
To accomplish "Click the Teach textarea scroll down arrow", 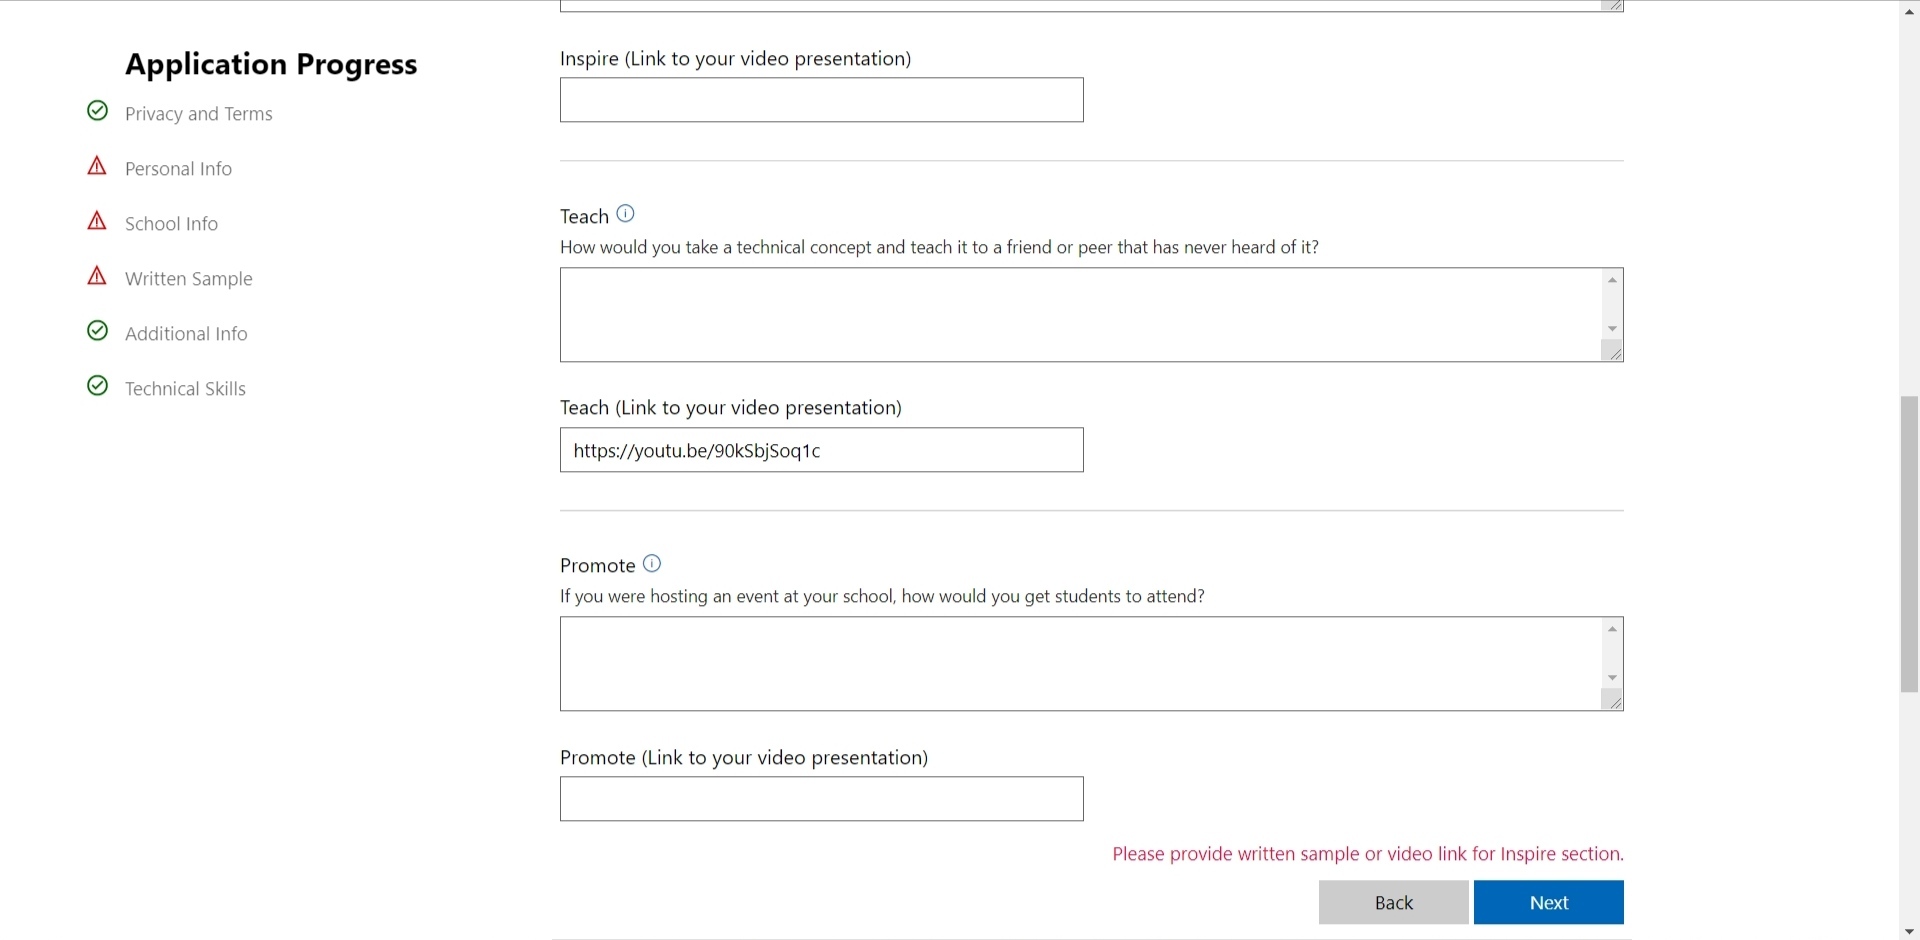I will click(x=1612, y=329).
